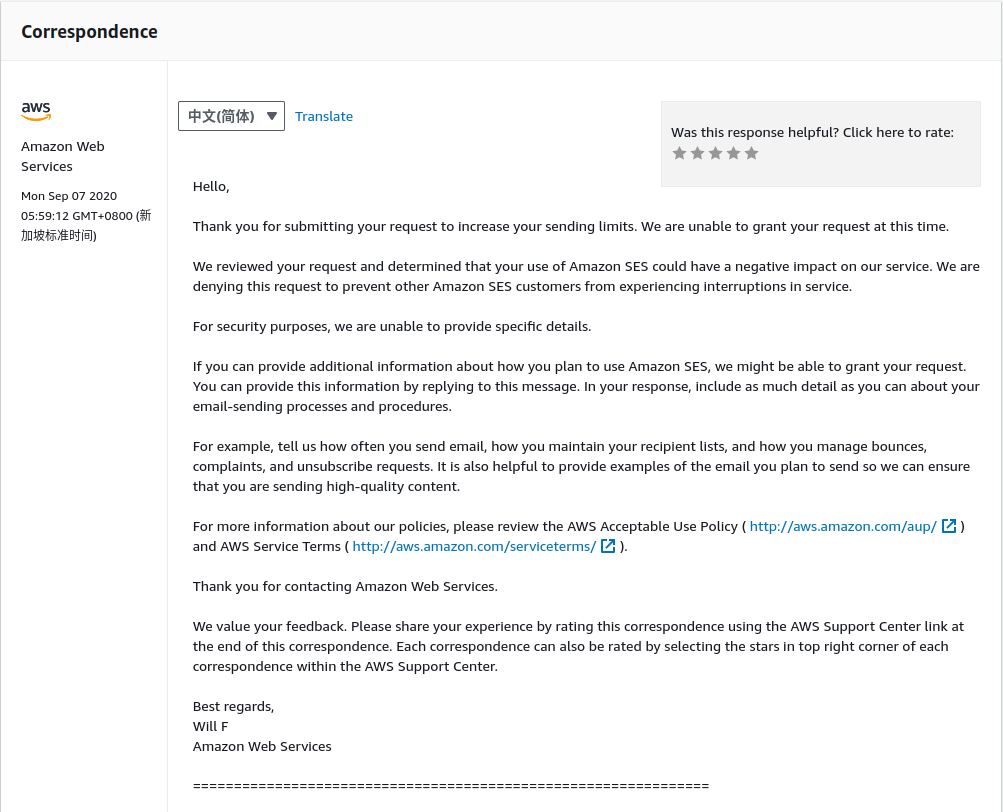Click external-link icon beside the AUP URL

click(949, 526)
